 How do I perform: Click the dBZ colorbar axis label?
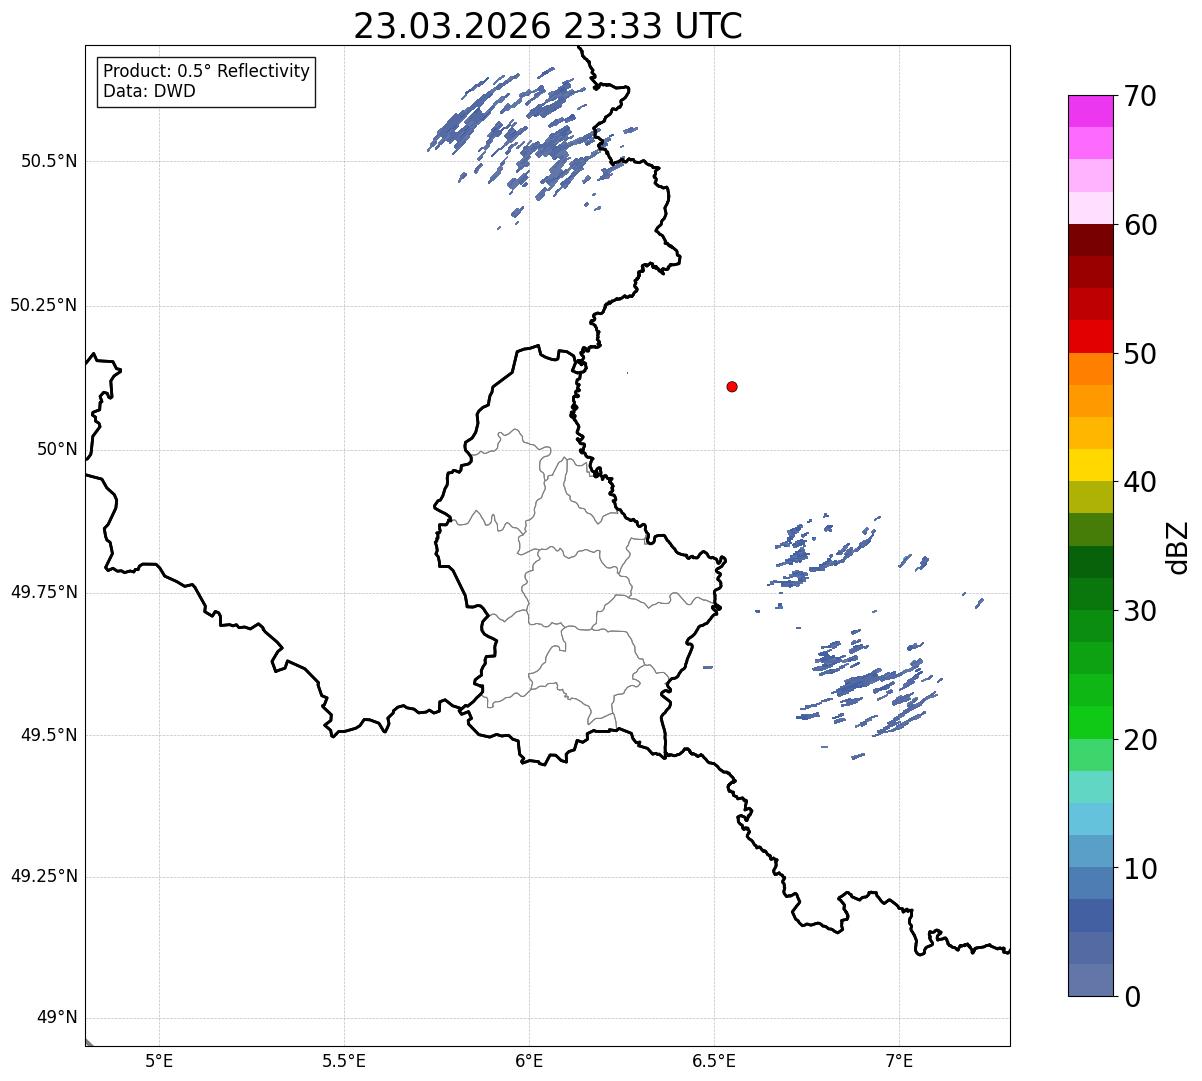(x=1179, y=546)
